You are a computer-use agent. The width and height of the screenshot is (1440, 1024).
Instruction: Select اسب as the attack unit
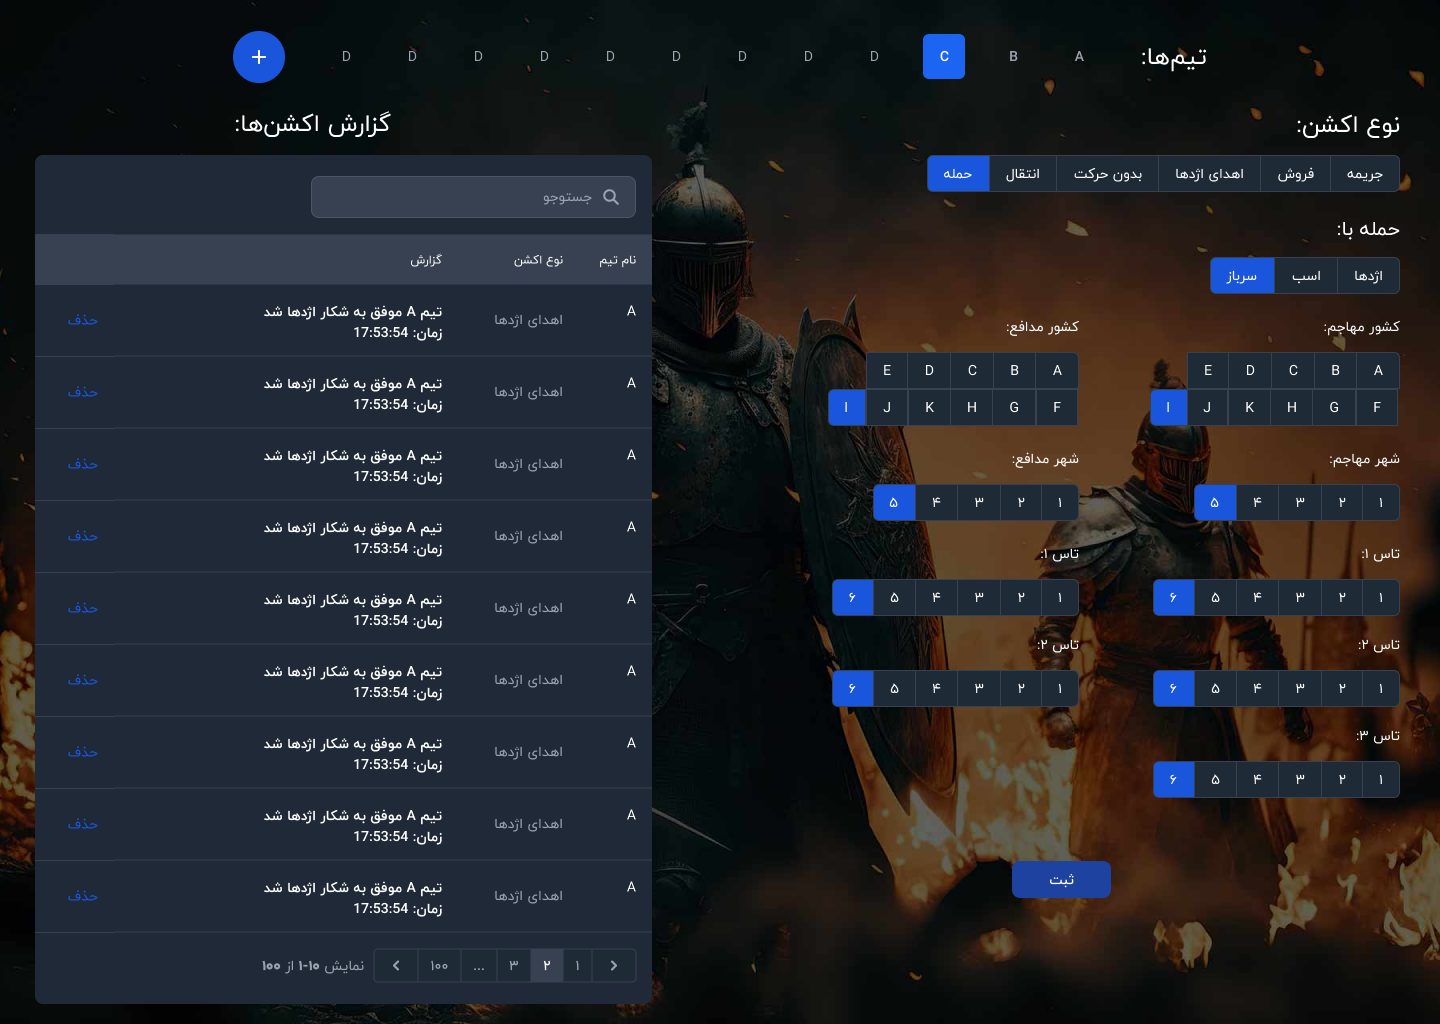point(1305,276)
